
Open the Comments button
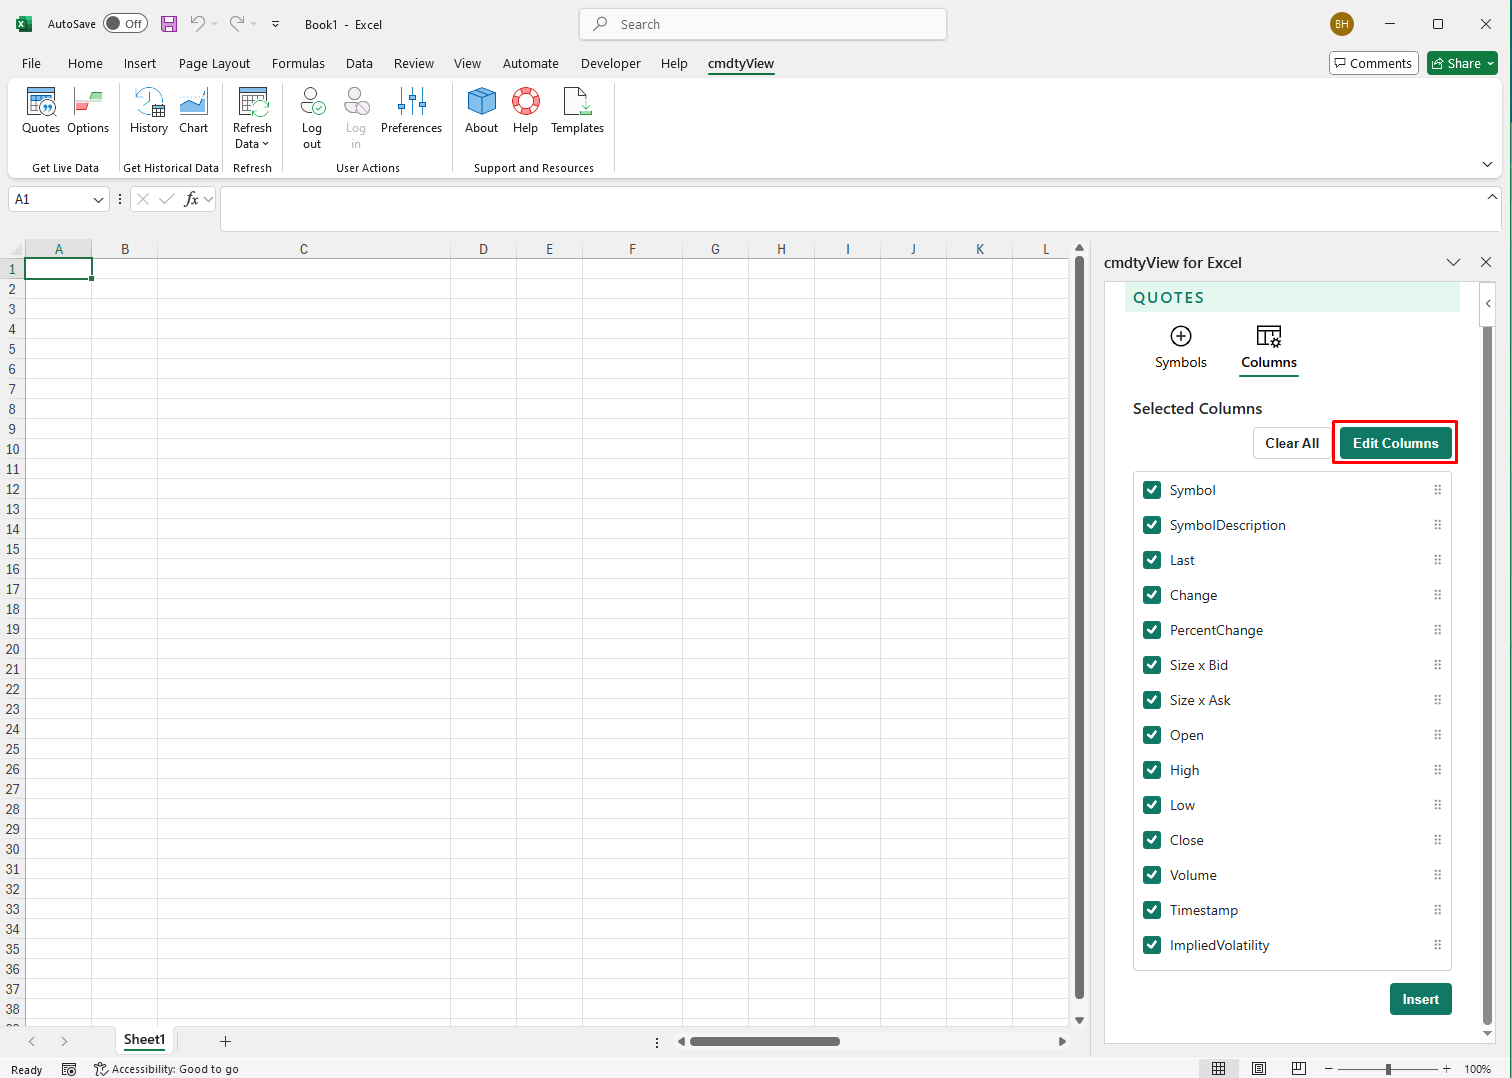point(1373,63)
